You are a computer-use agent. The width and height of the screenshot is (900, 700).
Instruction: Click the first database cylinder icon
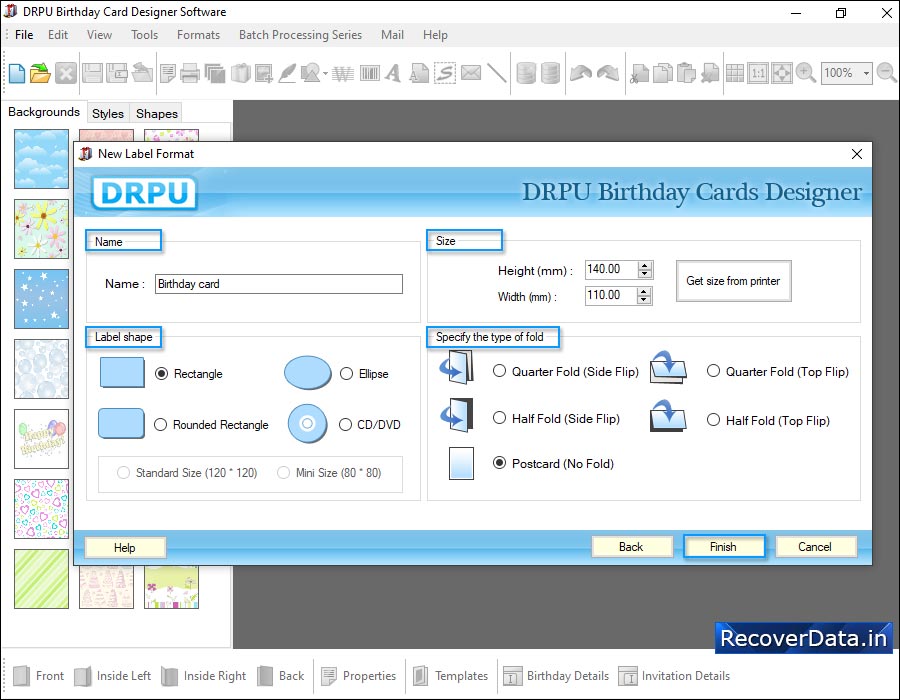tap(526, 73)
